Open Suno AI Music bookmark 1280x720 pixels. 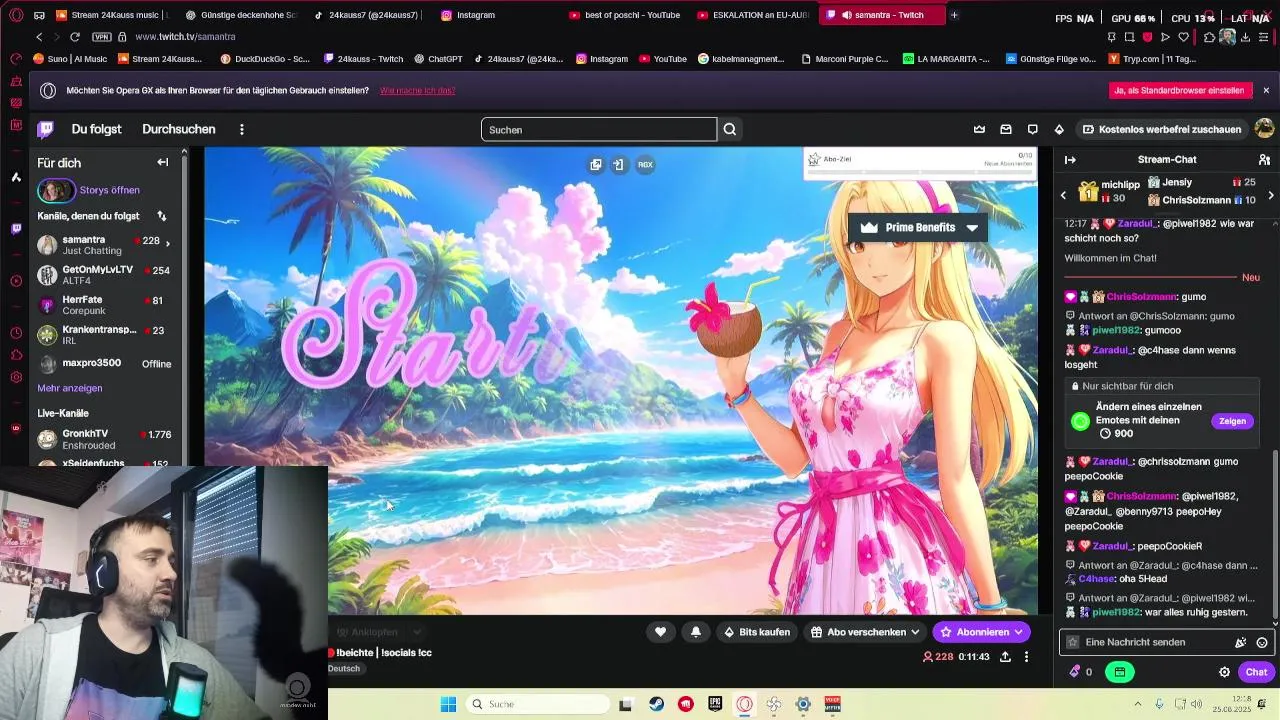click(x=70, y=59)
